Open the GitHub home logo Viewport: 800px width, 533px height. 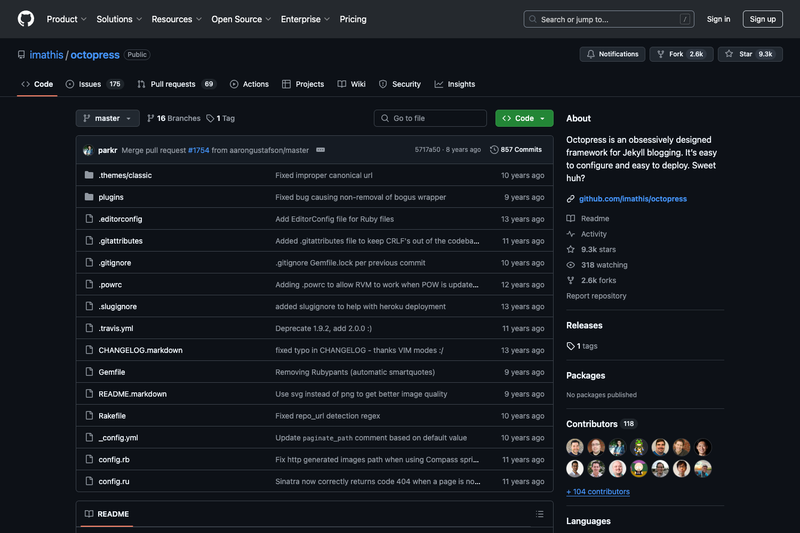click(26, 19)
